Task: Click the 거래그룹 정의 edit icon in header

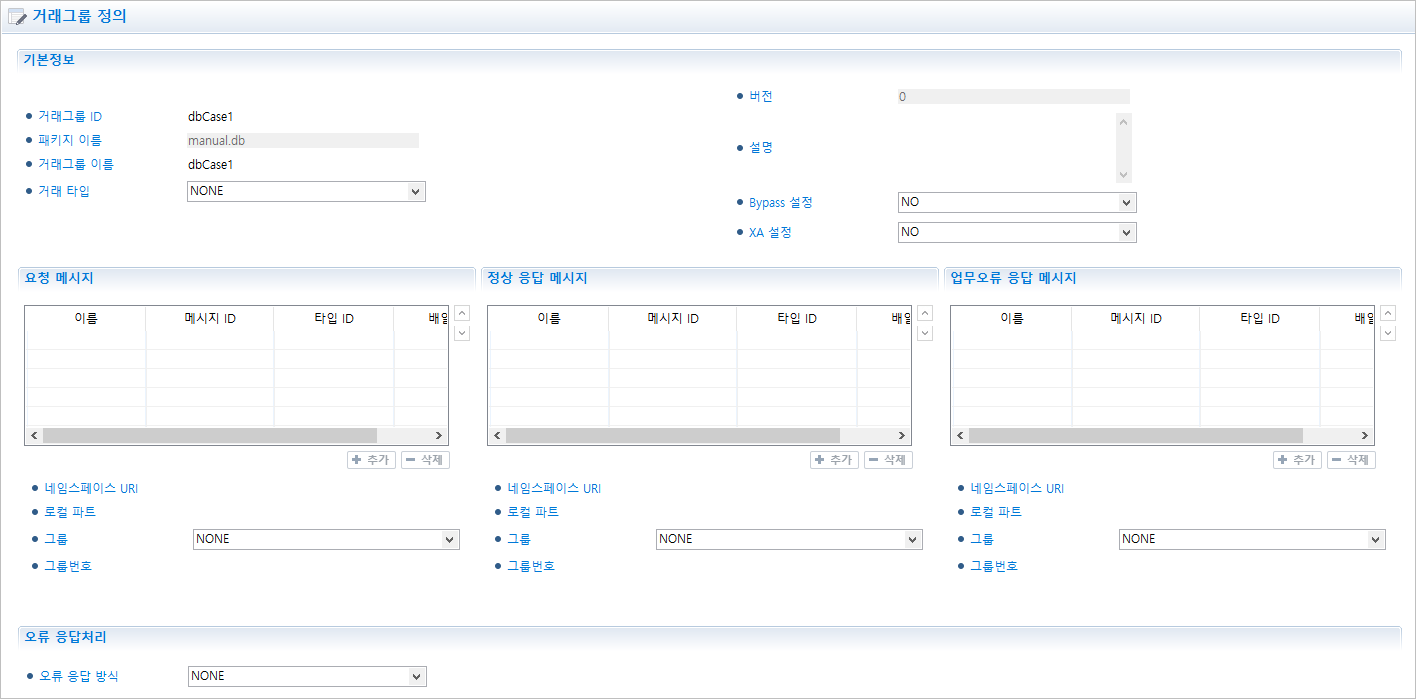Action: tap(17, 17)
